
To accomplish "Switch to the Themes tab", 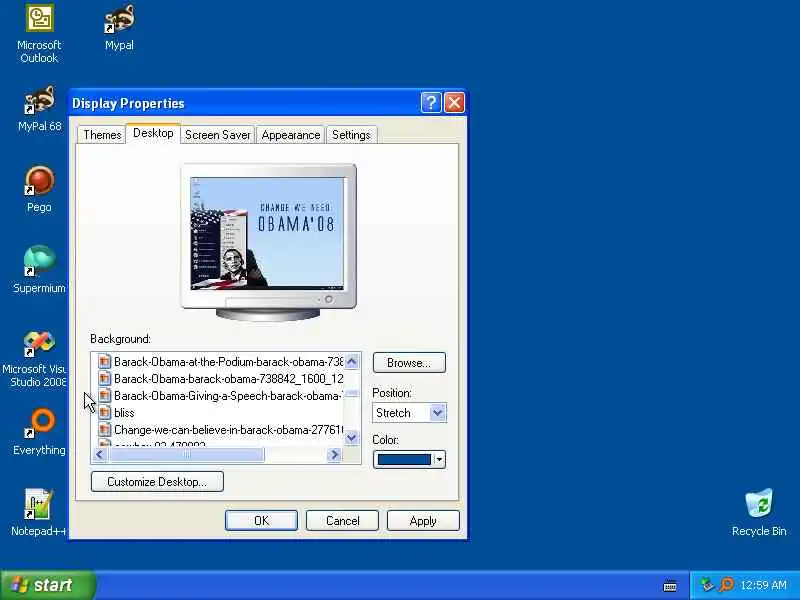I will [102, 135].
